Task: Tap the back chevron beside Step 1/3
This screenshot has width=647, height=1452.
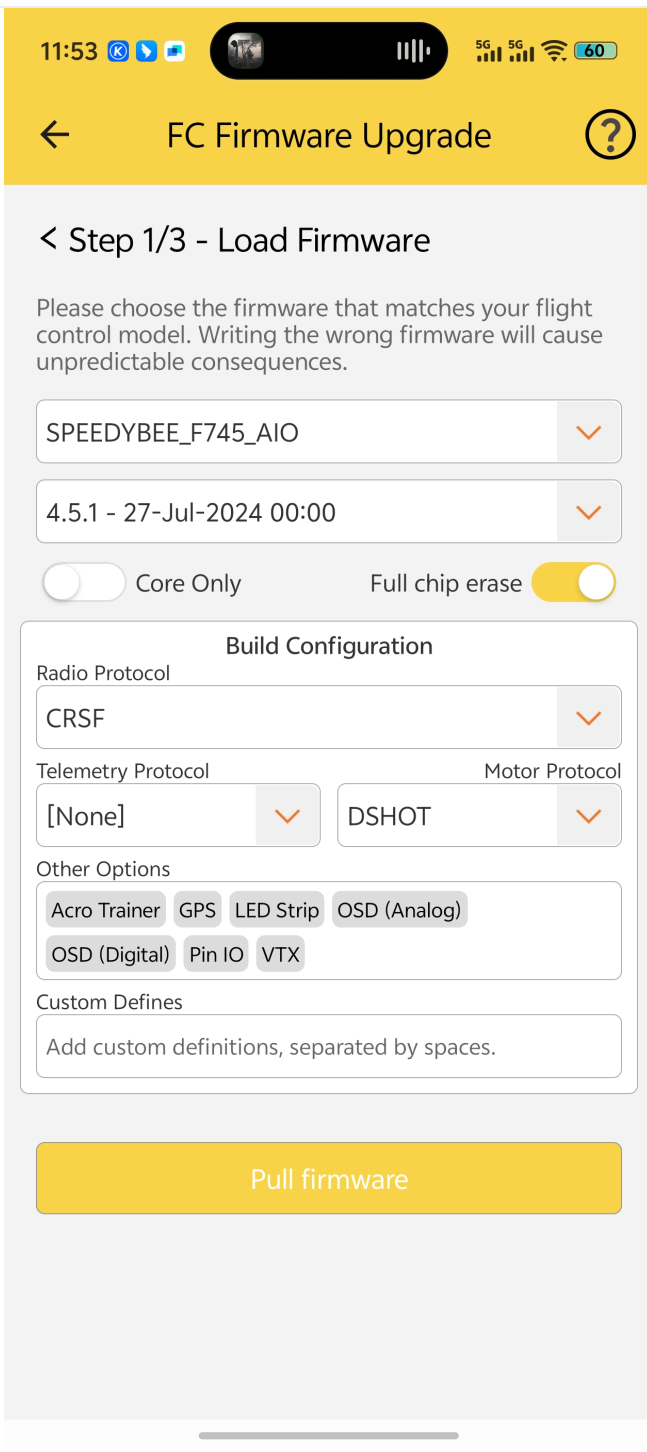Action: point(48,239)
